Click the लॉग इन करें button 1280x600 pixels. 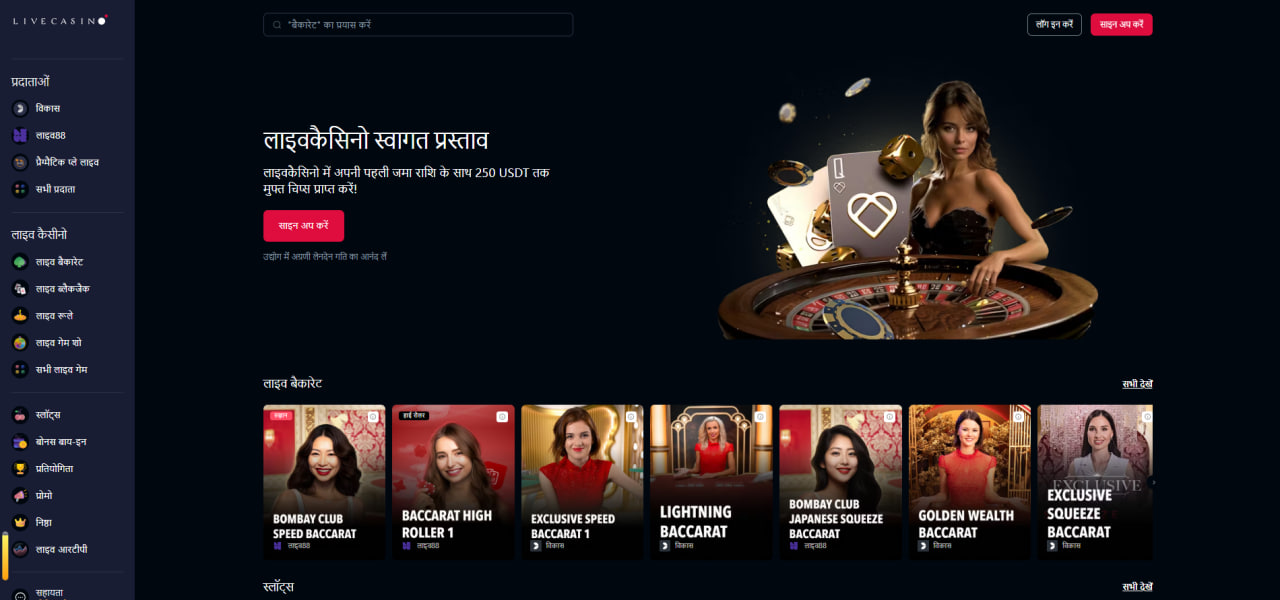click(1054, 24)
